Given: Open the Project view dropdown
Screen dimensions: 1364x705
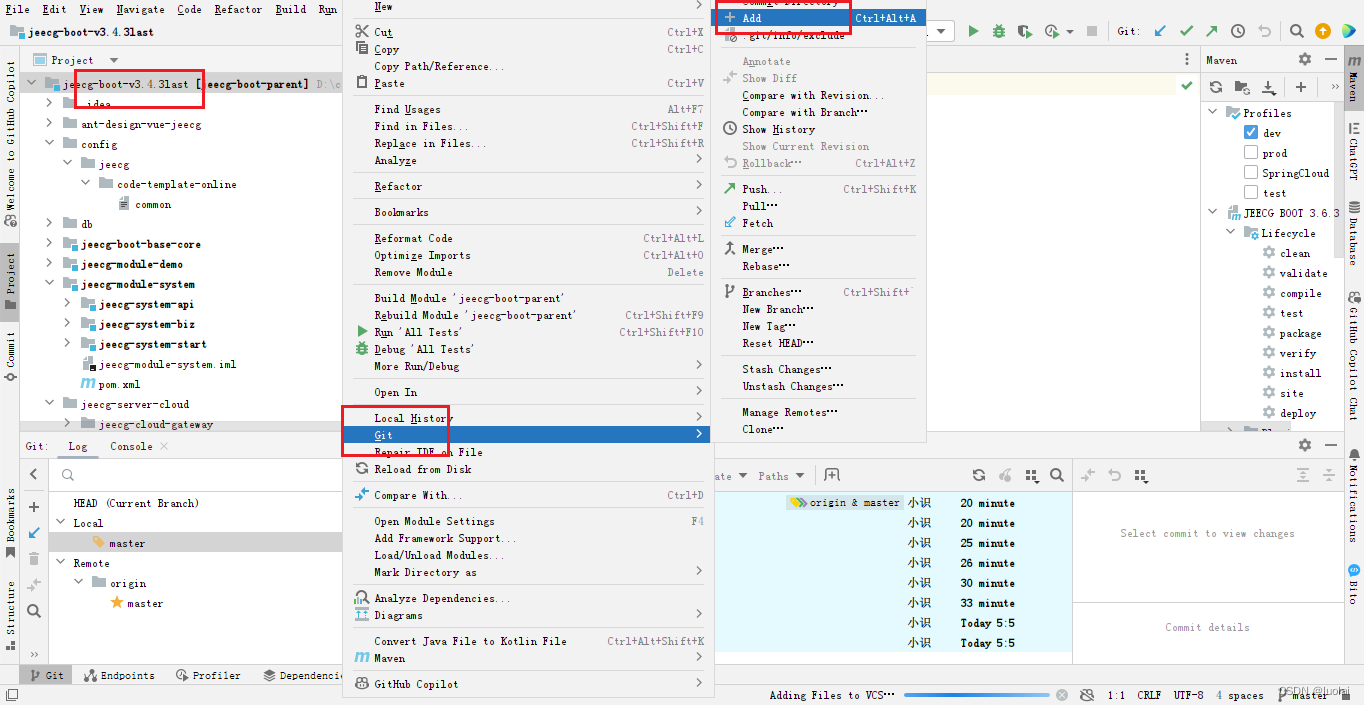Looking at the screenshot, I should 113,60.
